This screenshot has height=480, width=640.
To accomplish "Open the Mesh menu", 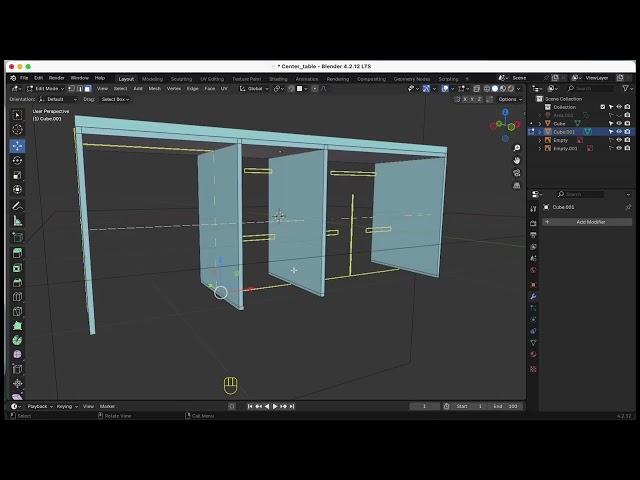I will [x=154, y=89].
